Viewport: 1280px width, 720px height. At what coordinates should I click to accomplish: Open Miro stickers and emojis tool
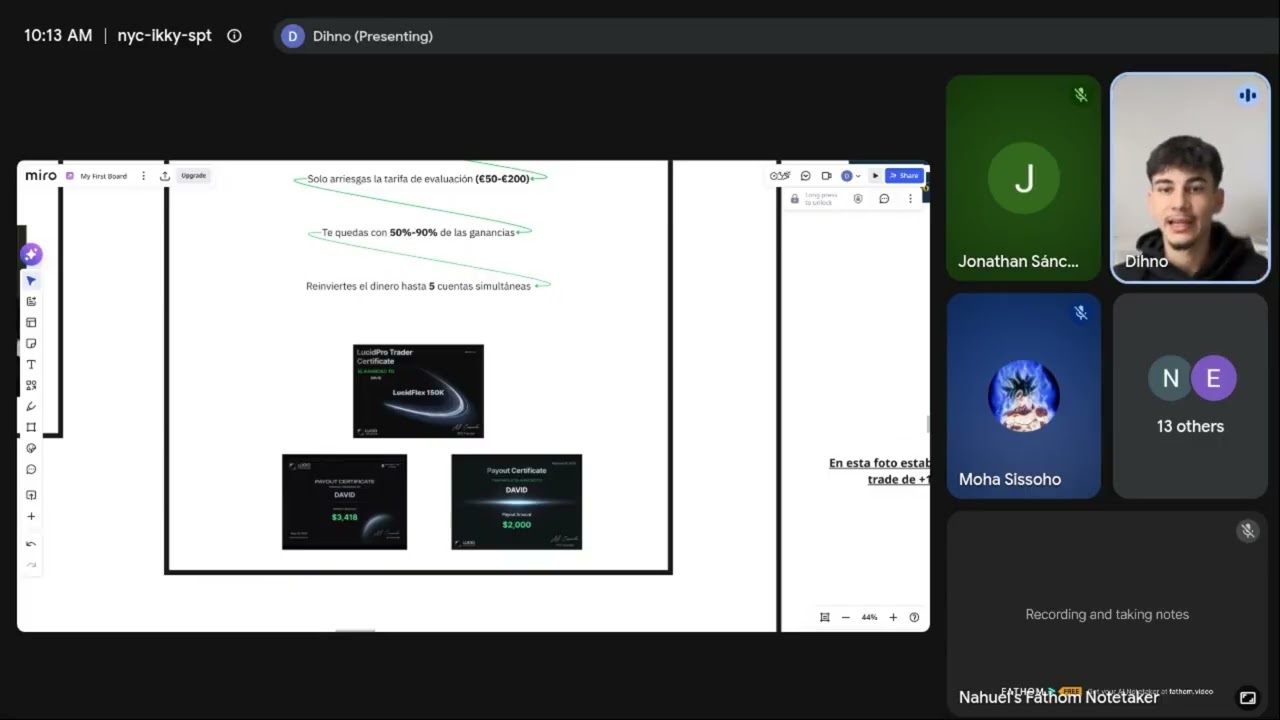31,449
